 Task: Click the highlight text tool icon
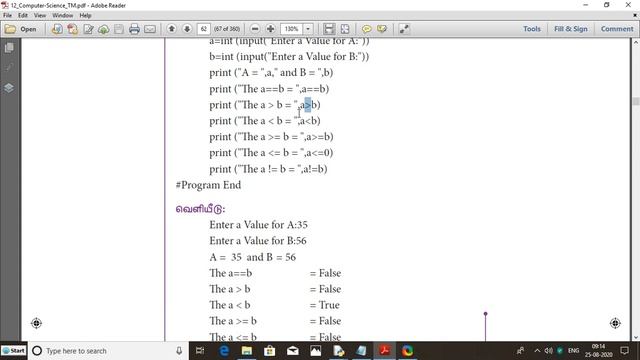tap(382, 29)
